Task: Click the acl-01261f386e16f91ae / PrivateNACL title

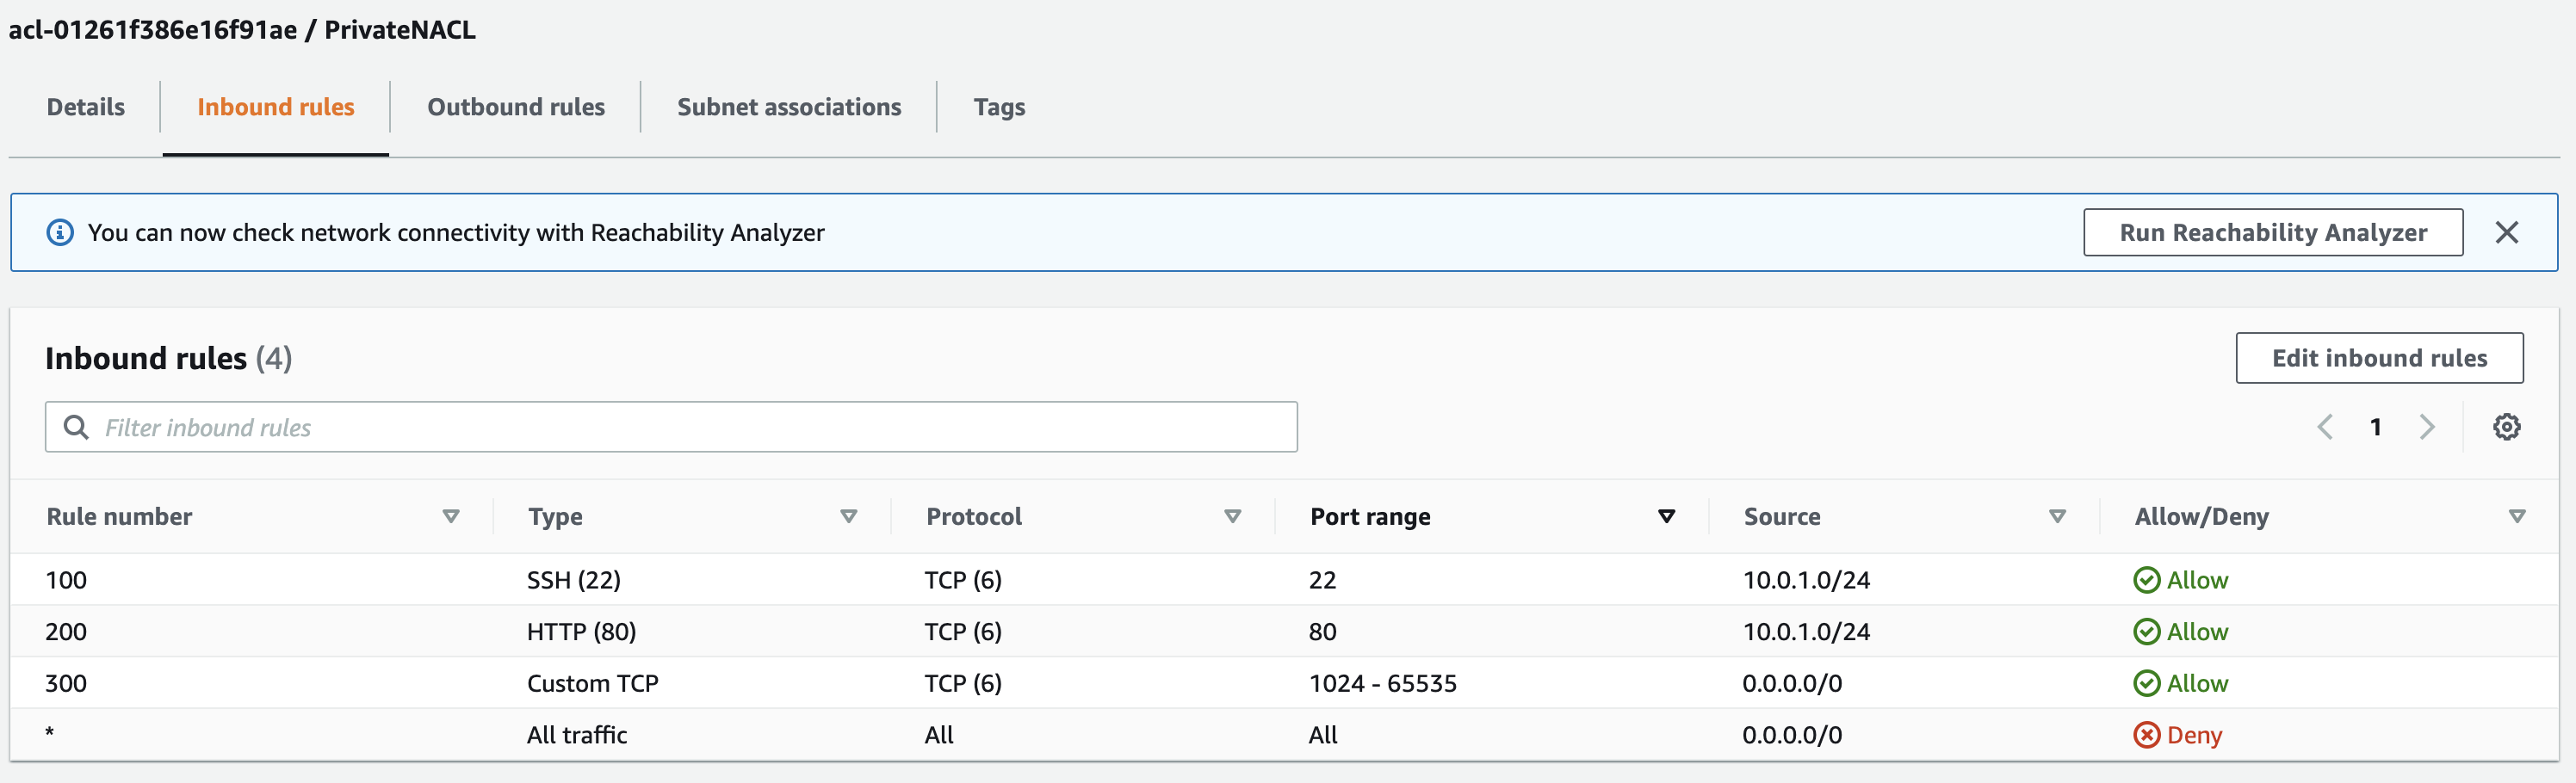Action: 242,29
